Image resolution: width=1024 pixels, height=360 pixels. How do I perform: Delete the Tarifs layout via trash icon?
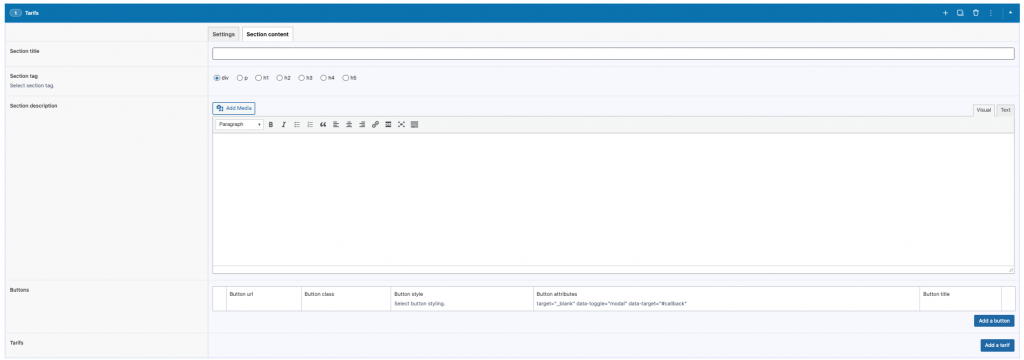[x=976, y=13]
